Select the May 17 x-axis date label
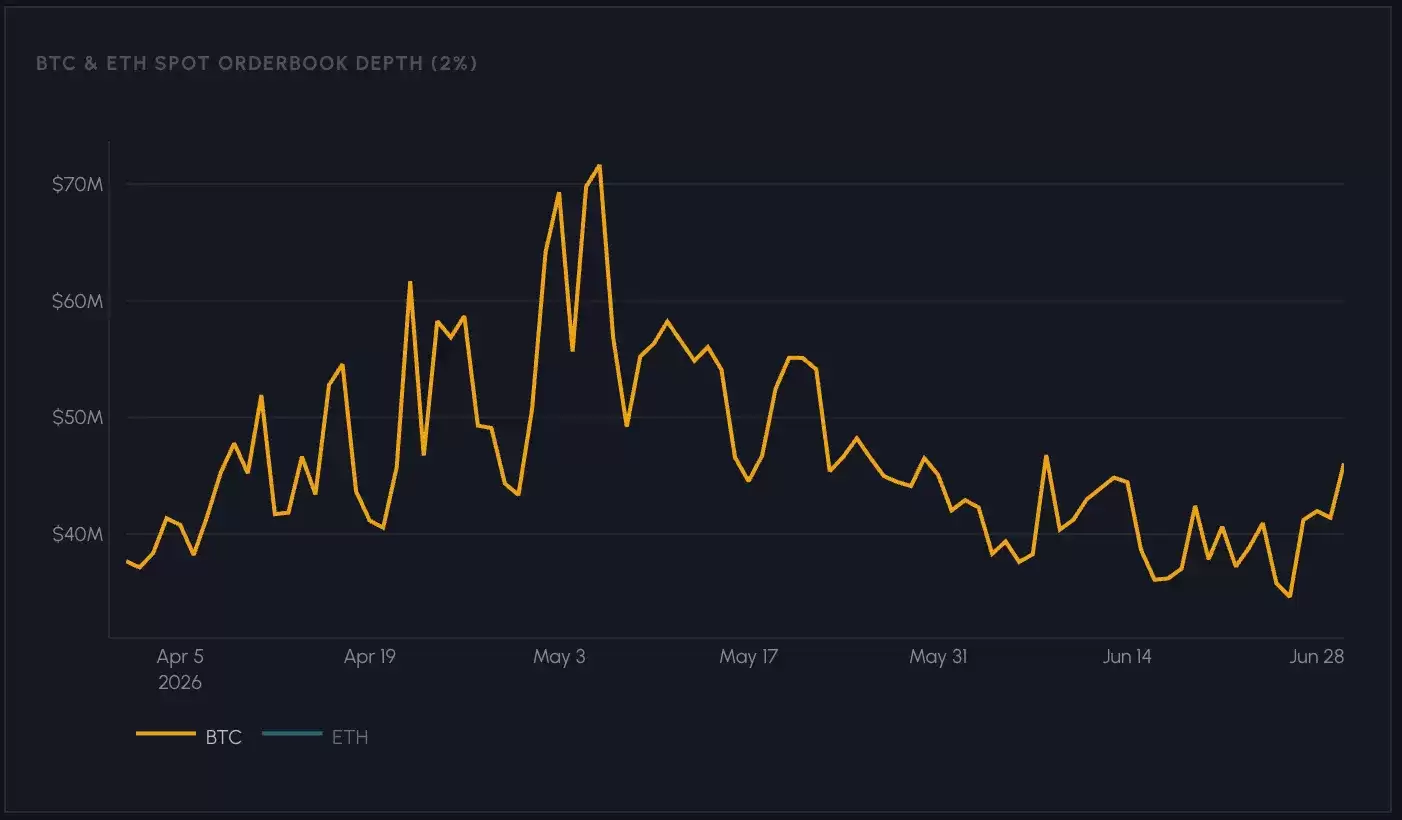The image size is (1402, 820). point(748,657)
